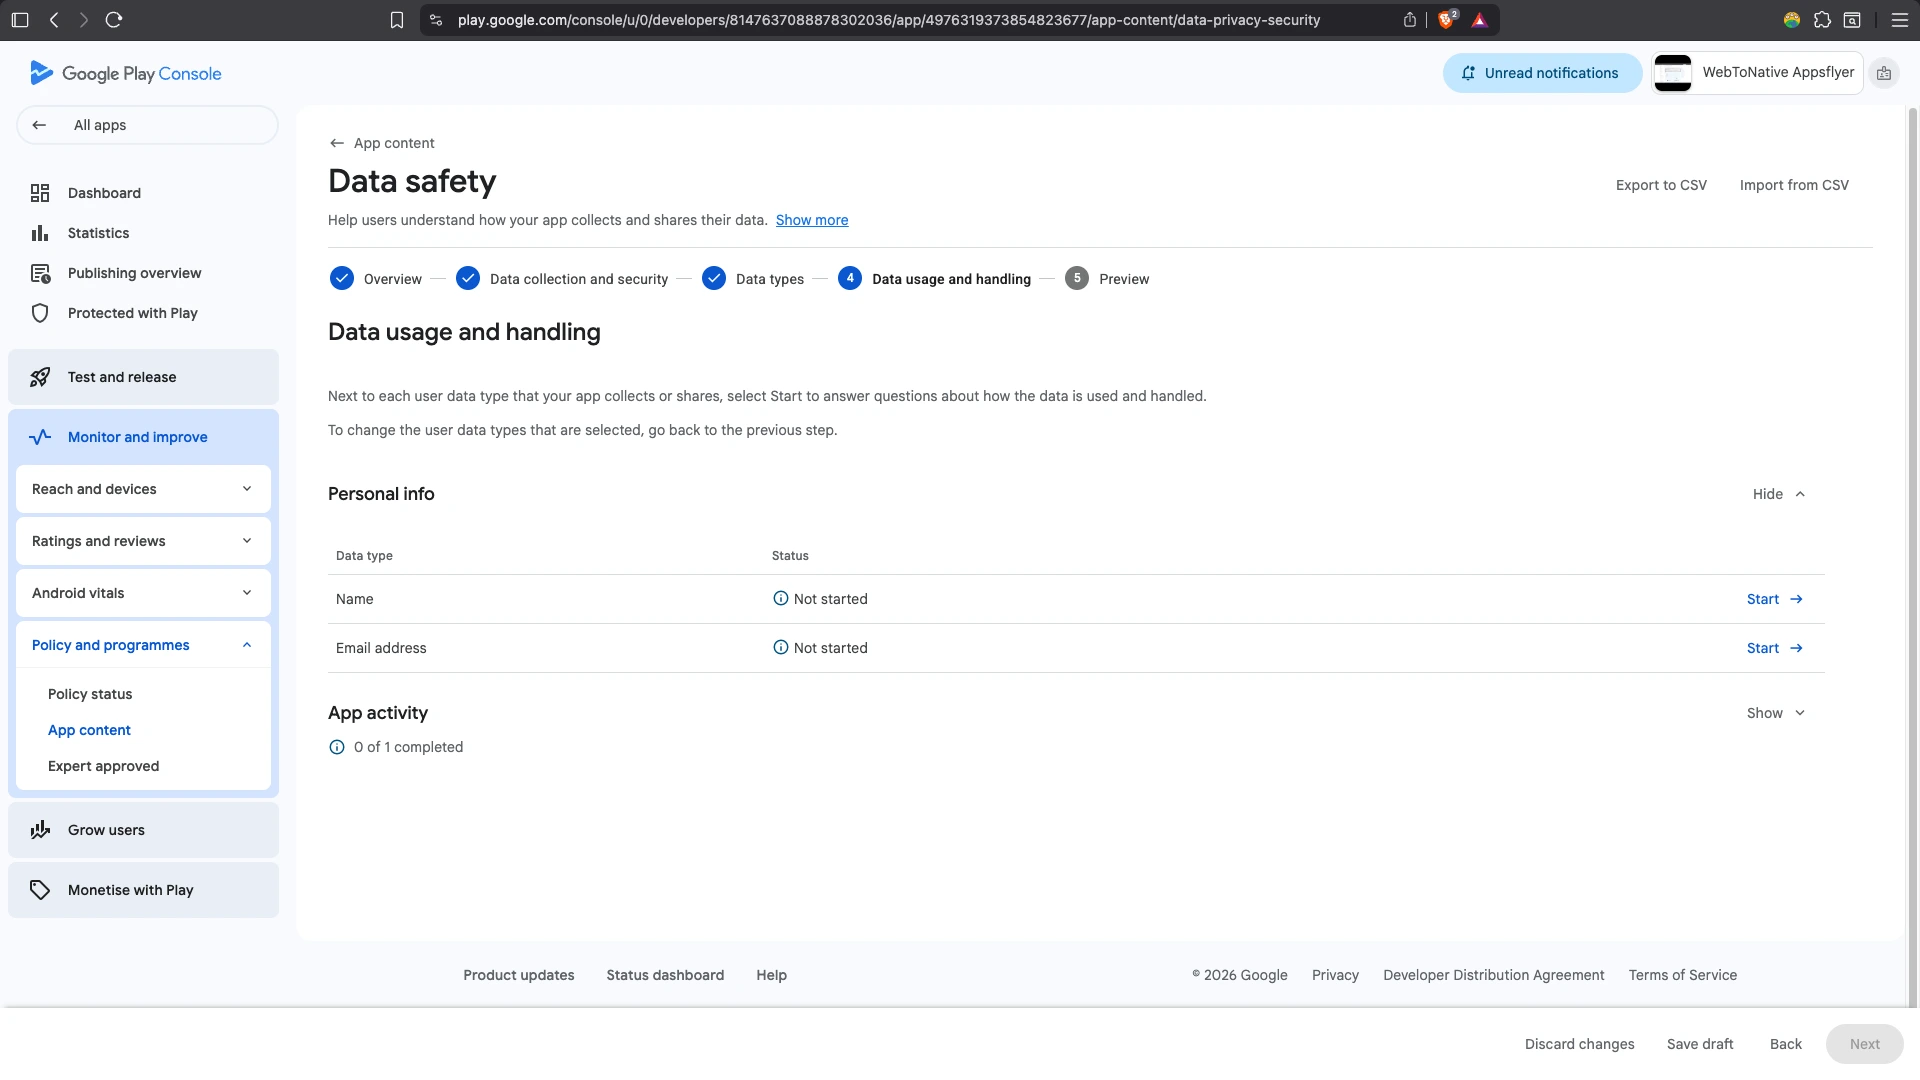This screenshot has width=1920, height=1080.
Task: Click the Dashboard grid icon
Action: pos(40,193)
